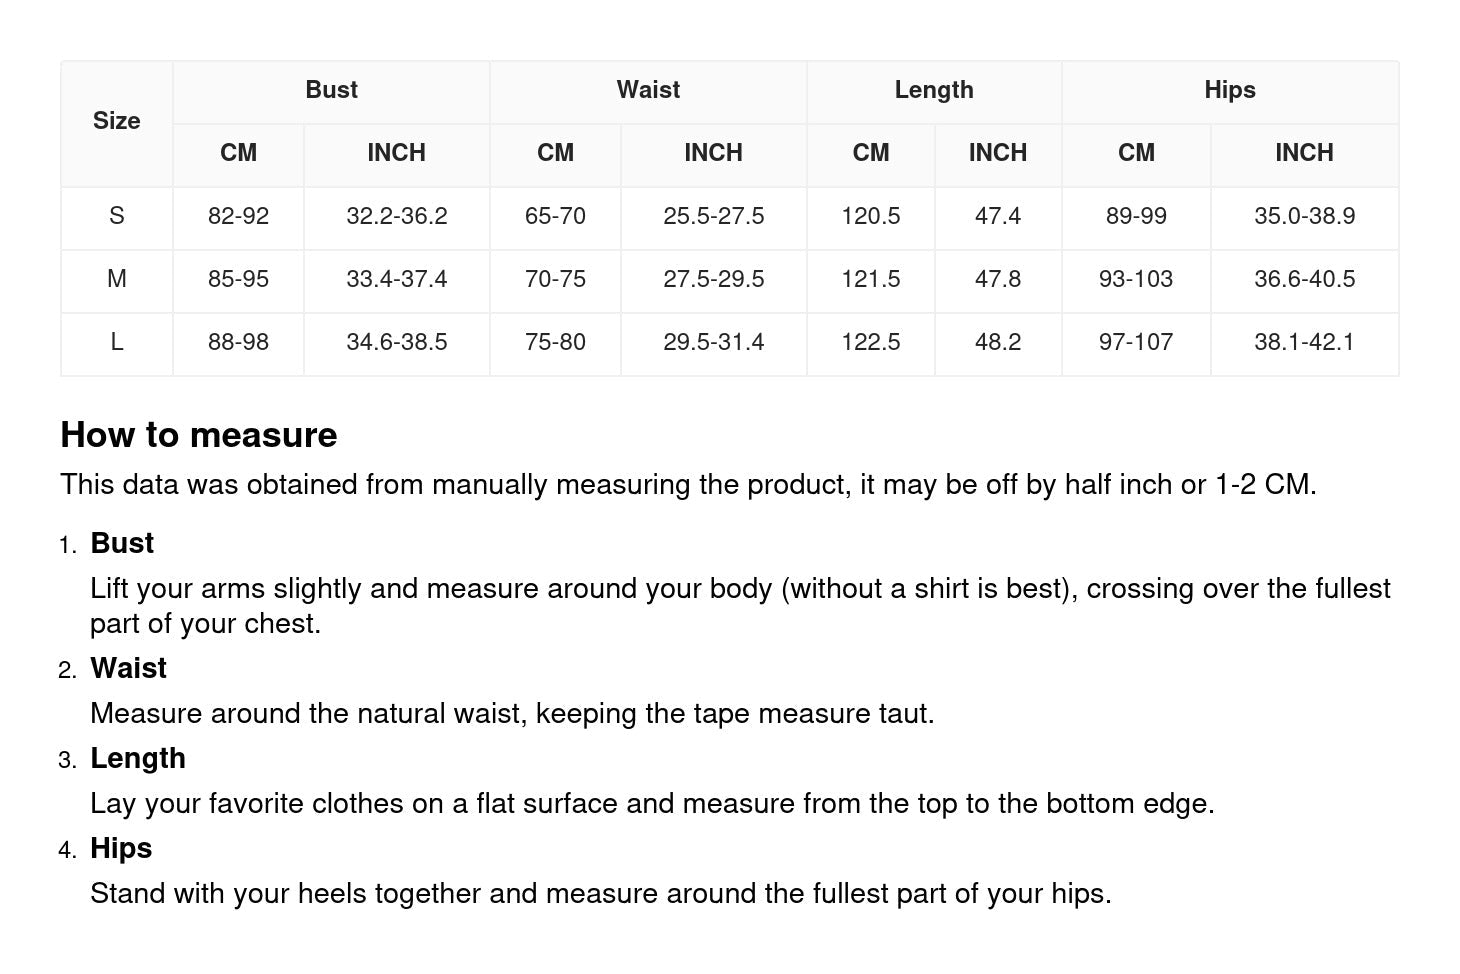Click the Waist heading in measuring list
This screenshot has width=1460, height=974.
[128, 668]
